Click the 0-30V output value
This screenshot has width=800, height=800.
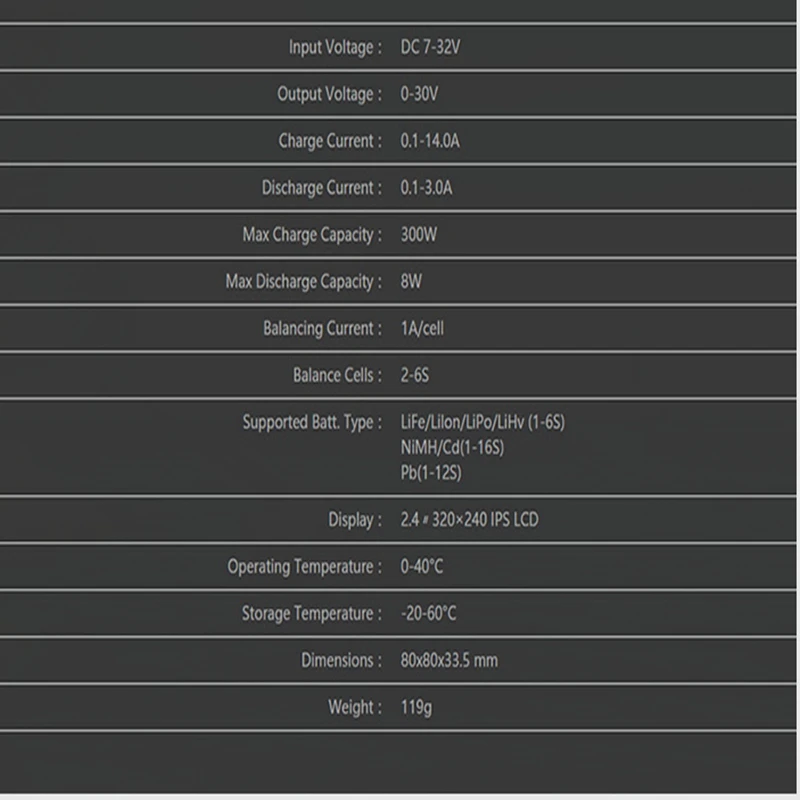419,94
